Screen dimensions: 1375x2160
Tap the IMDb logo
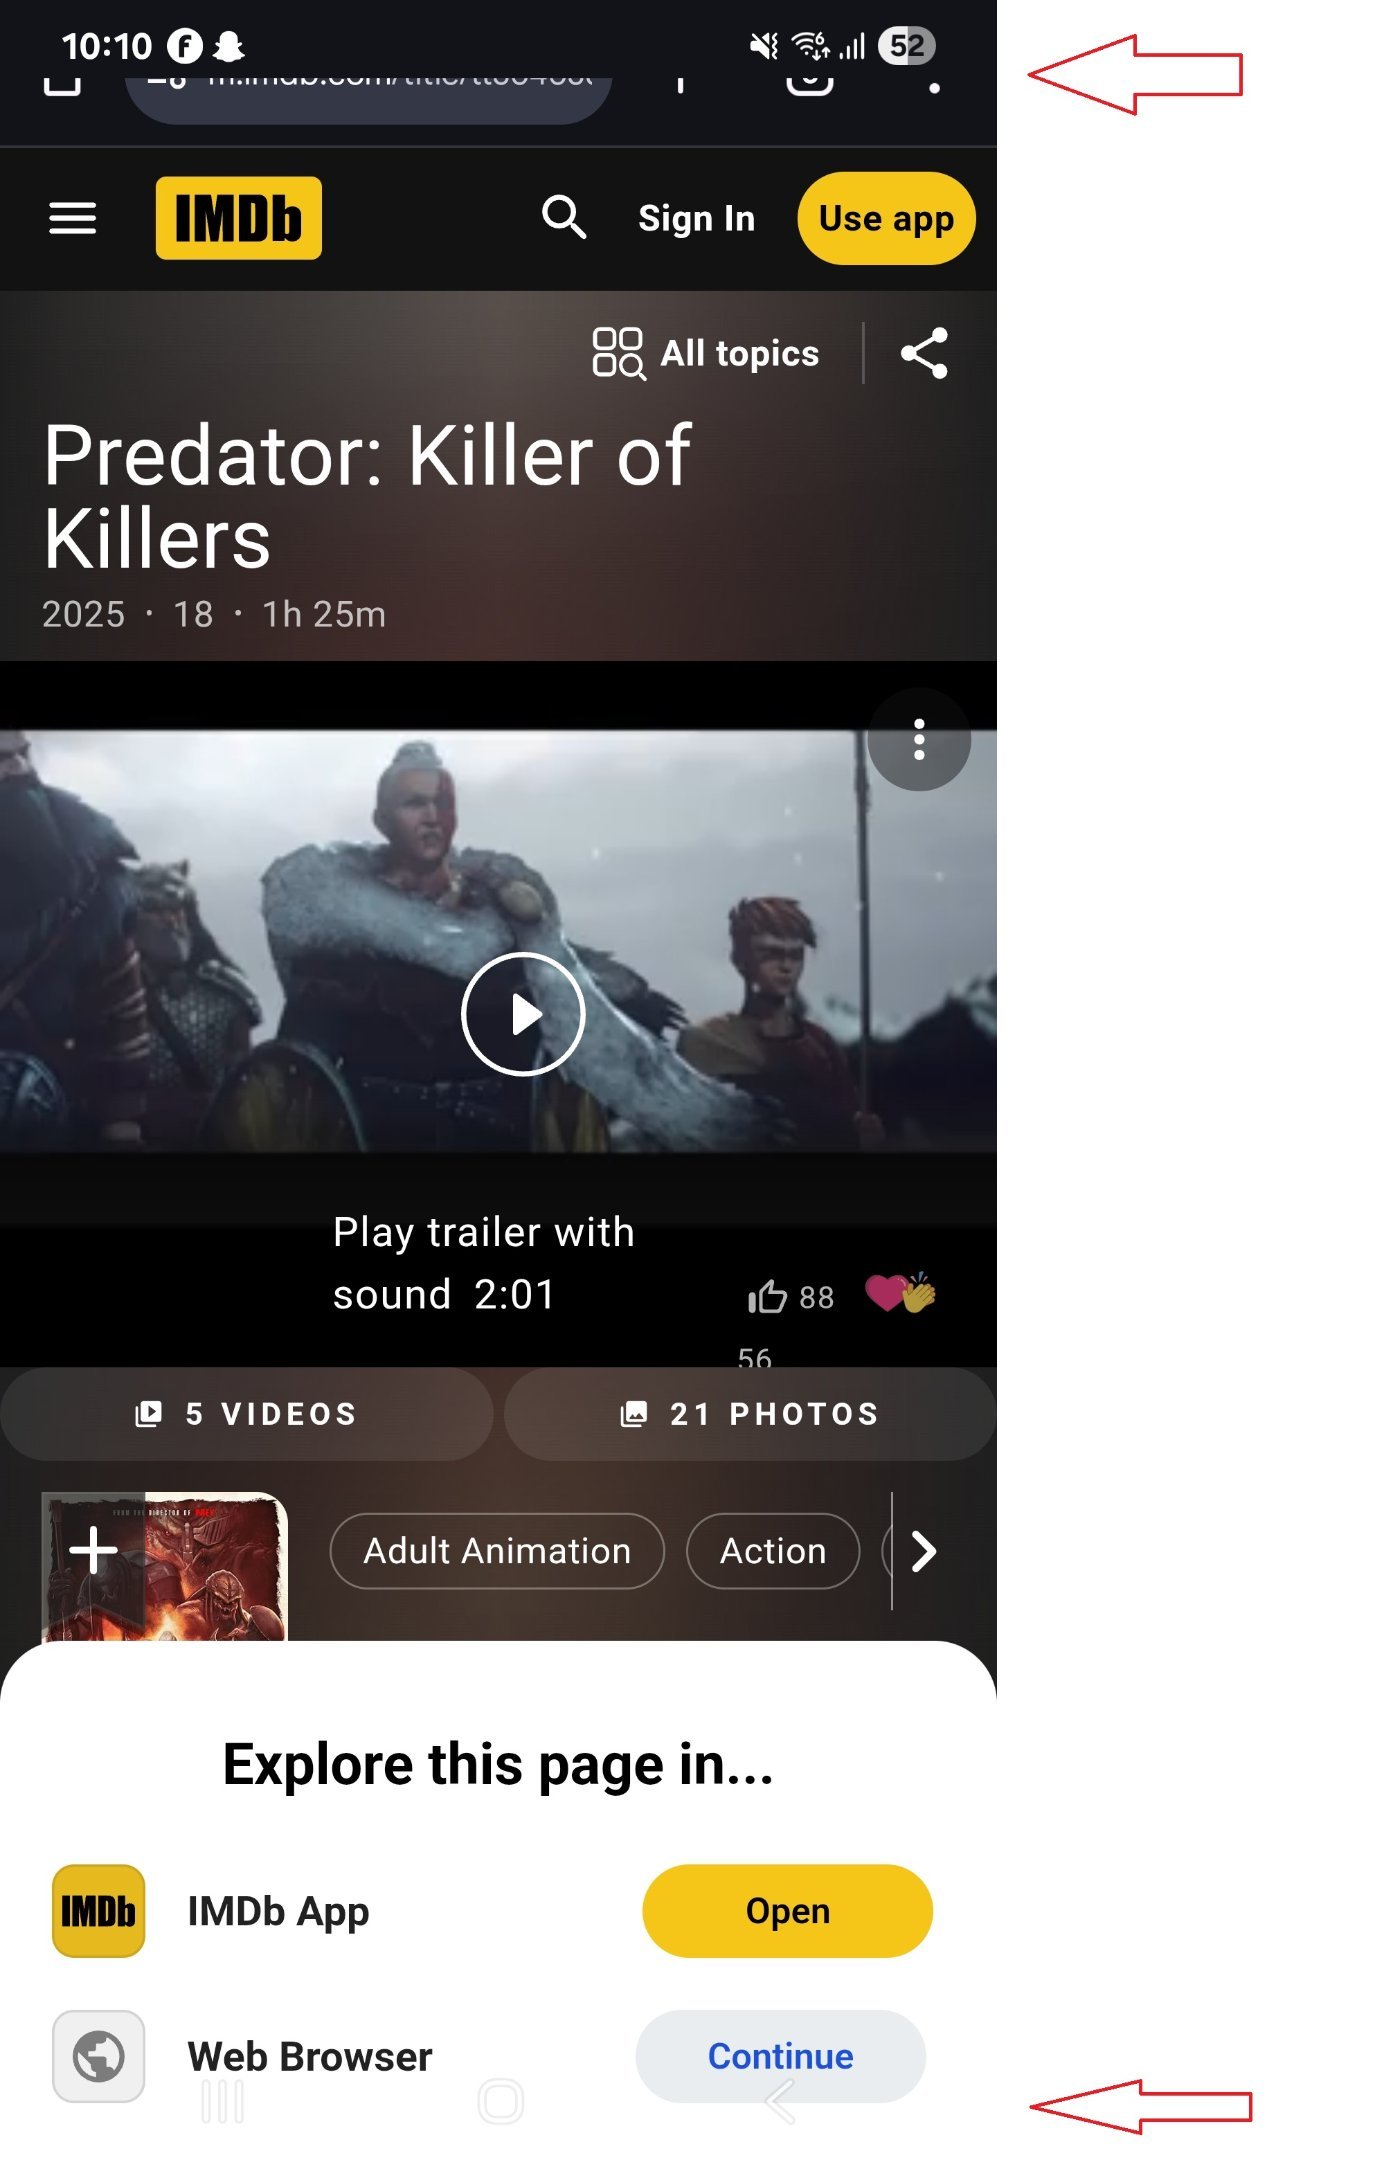(239, 218)
